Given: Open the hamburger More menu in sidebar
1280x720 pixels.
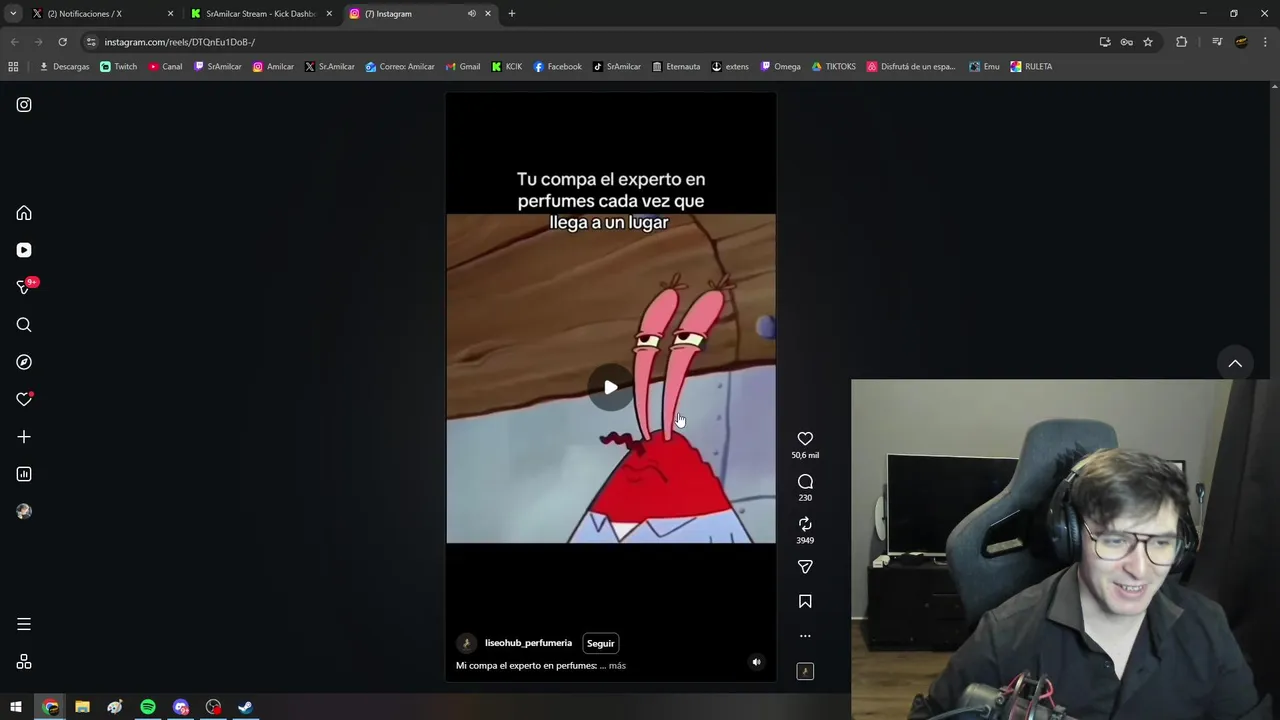Looking at the screenshot, I should point(24,624).
